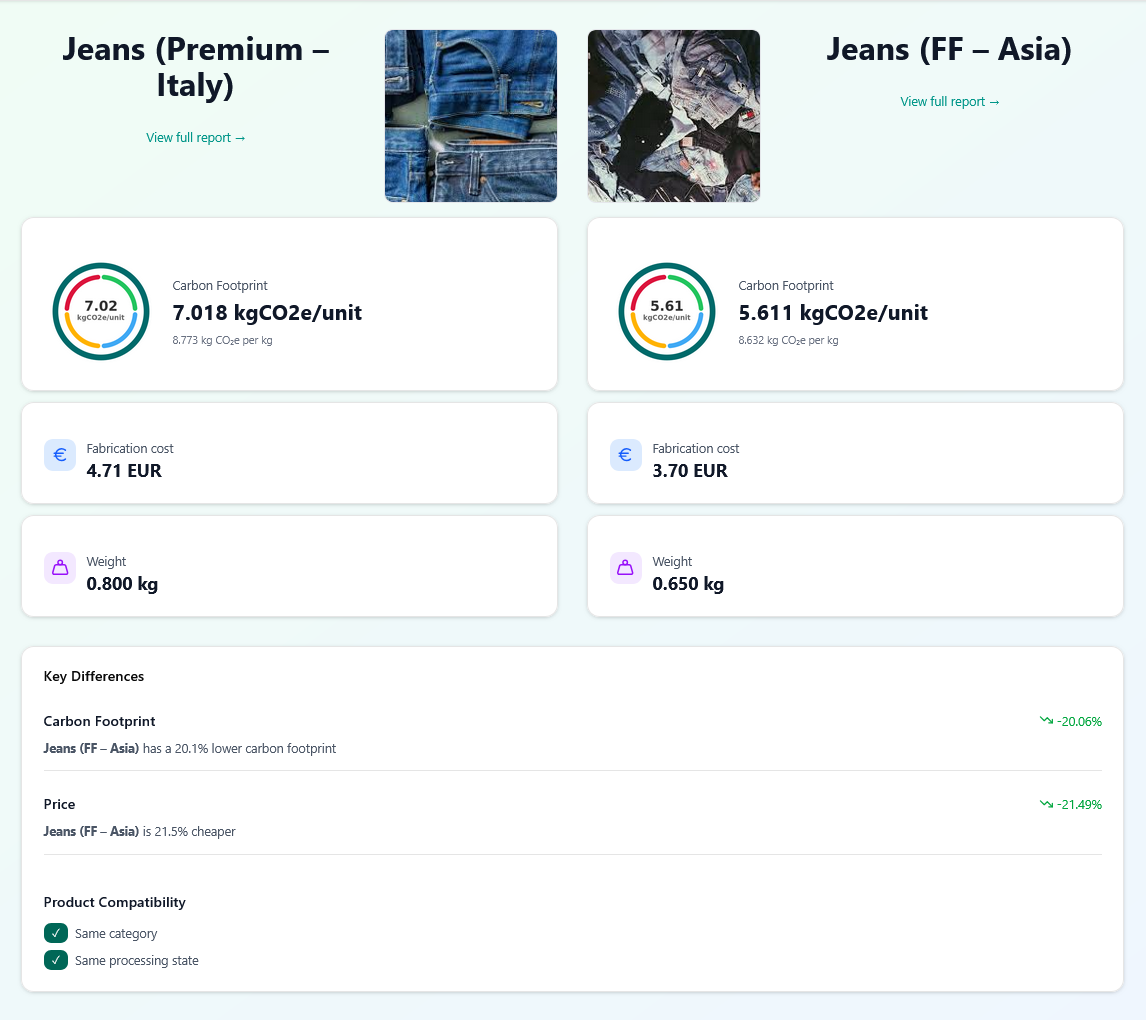Click weight icon in Asia jeans card

626,568
